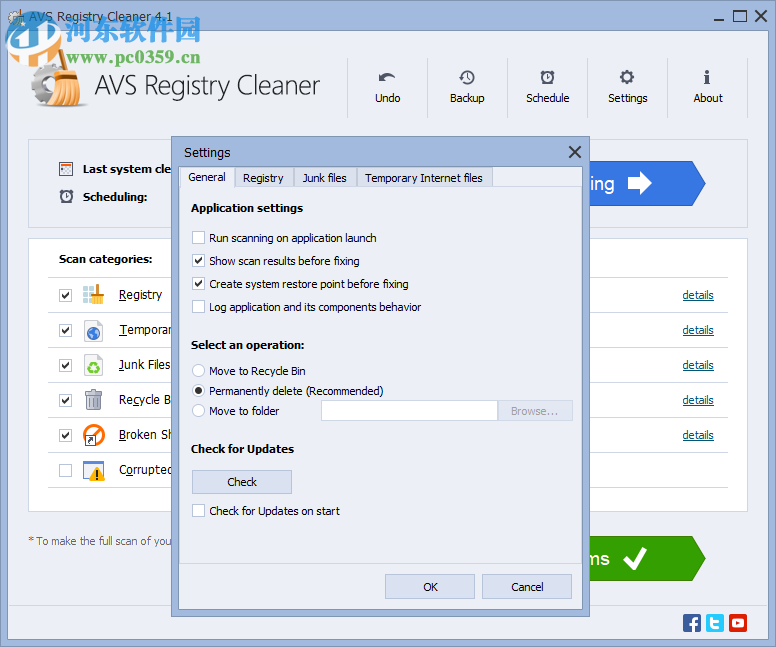Open the Facebook social icon

click(692, 623)
